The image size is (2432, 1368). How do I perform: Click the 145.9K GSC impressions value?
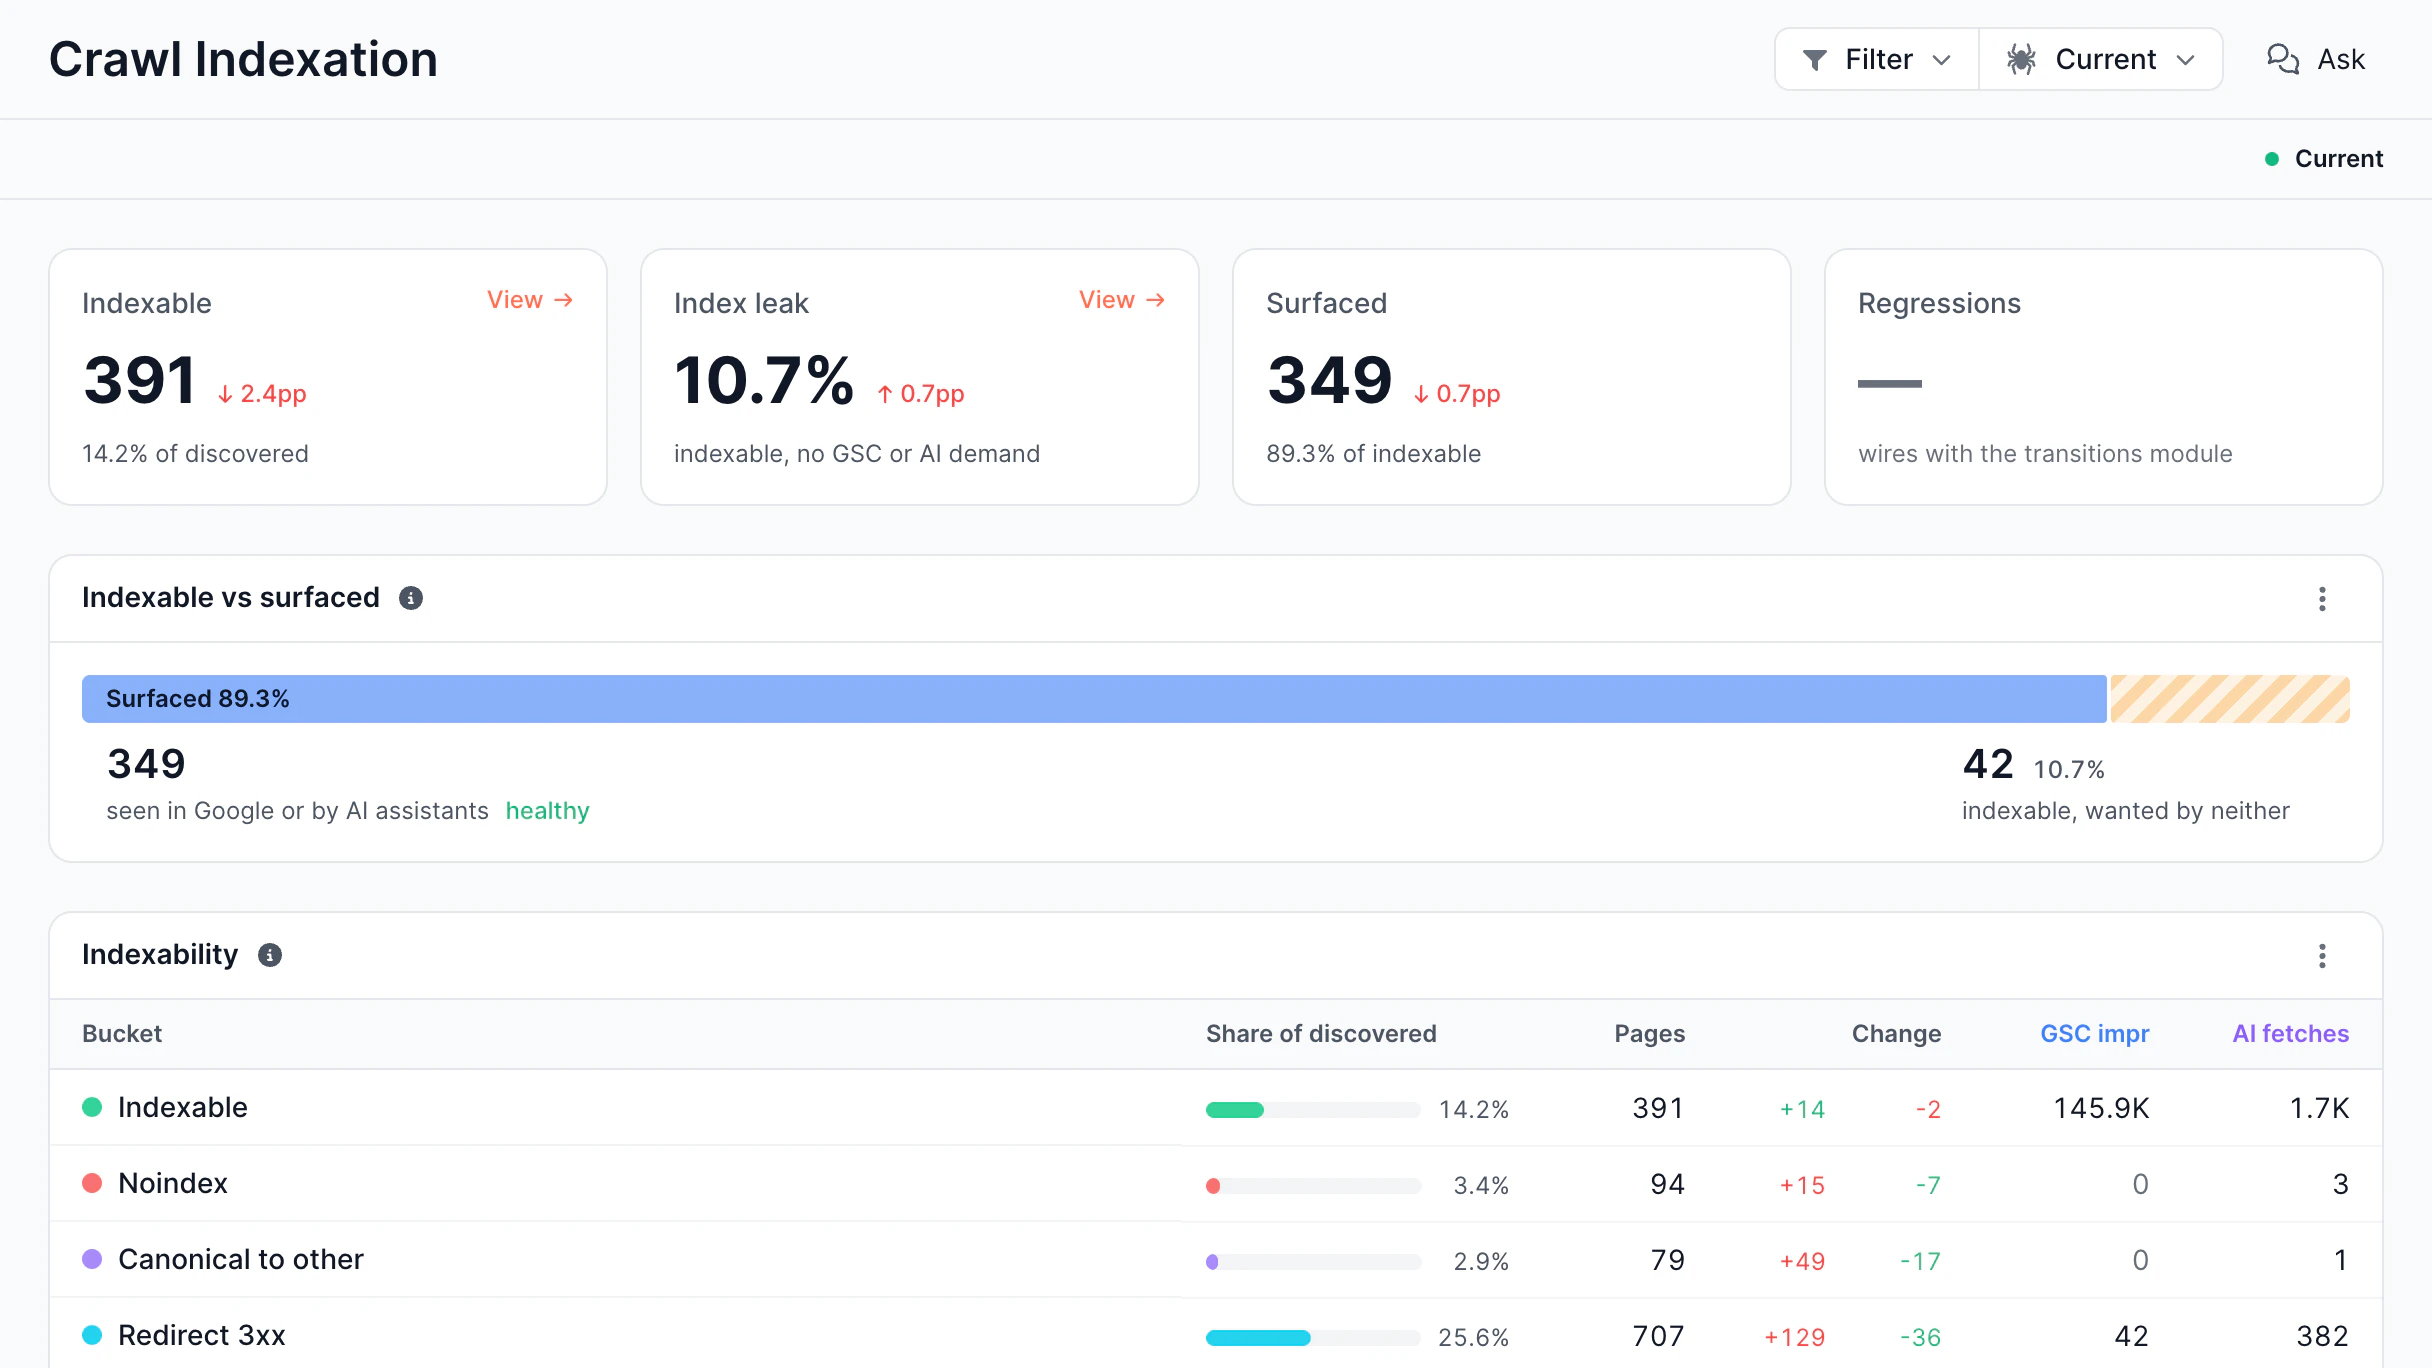[x=2101, y=1108]
